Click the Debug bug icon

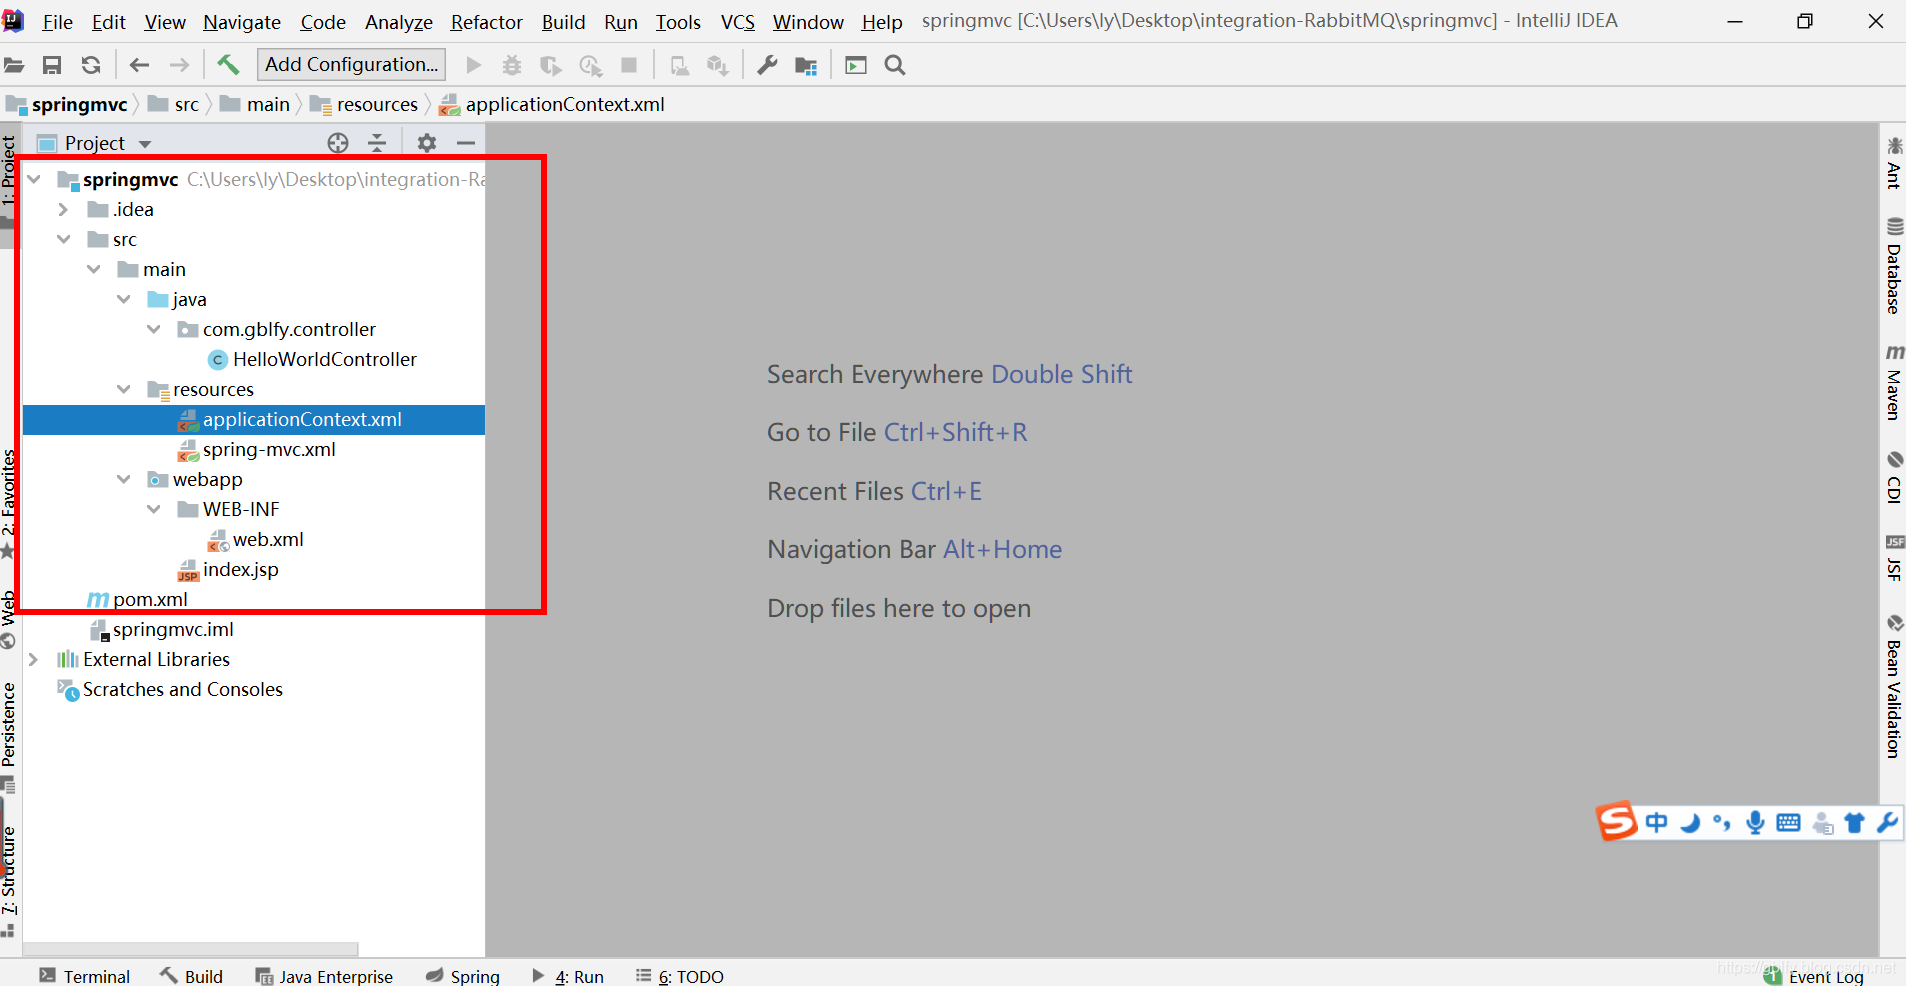(x=512, y=65)
